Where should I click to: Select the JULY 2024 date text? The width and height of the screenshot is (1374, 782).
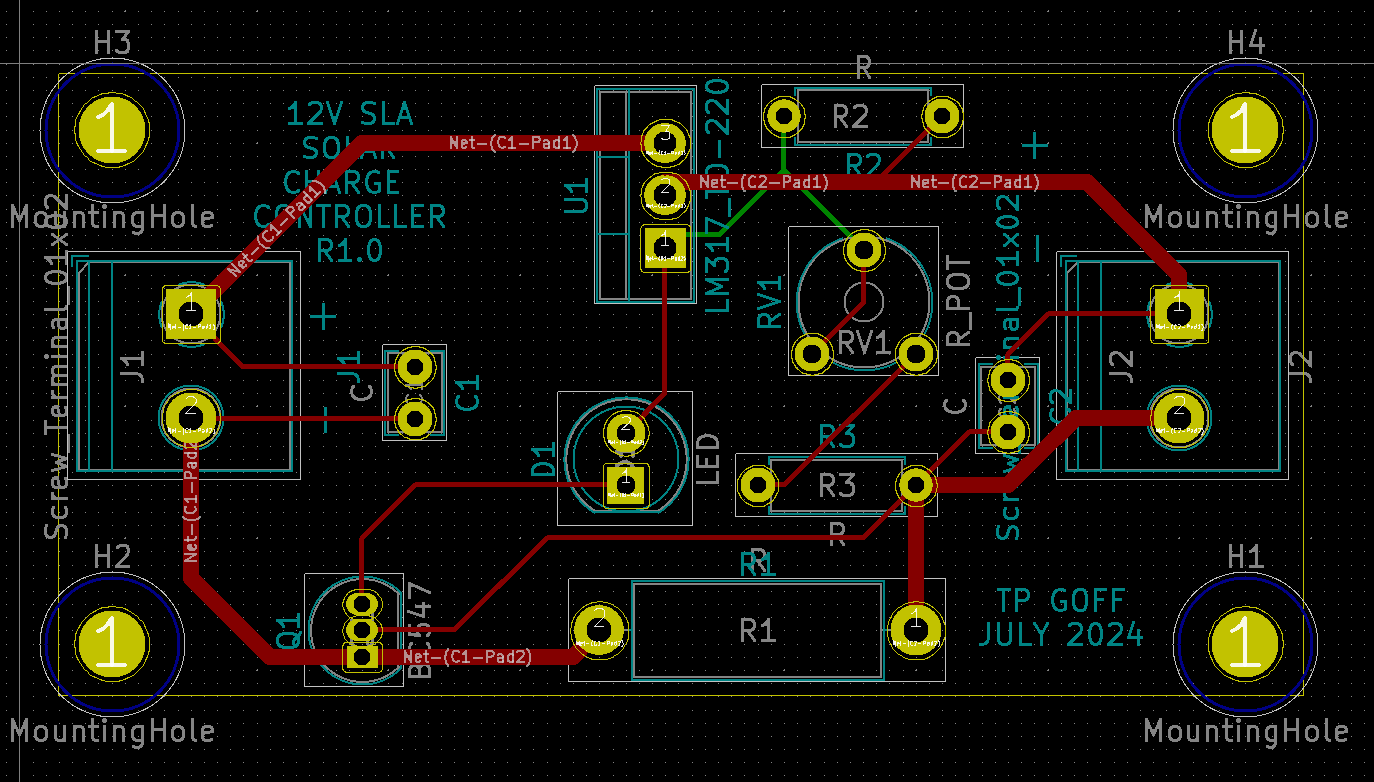pyautogui.click(x=1061, y=635)
